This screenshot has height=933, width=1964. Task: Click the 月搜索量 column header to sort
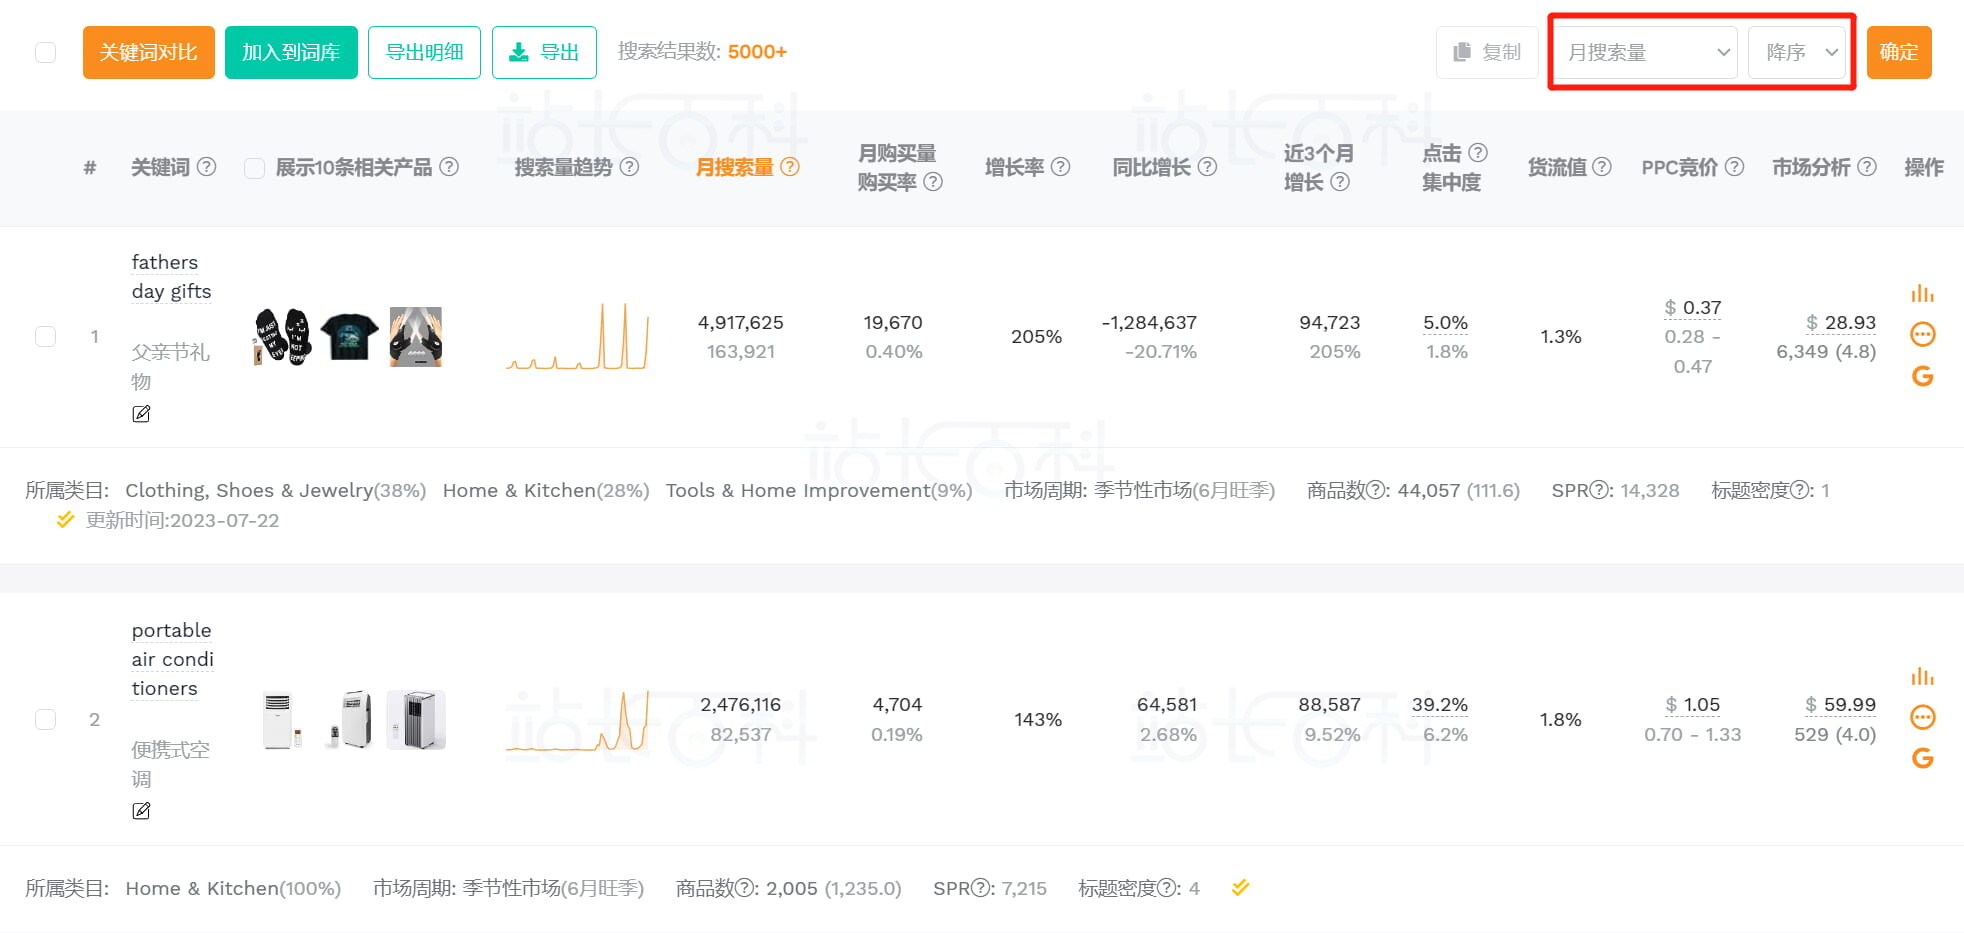pos(737,167)
